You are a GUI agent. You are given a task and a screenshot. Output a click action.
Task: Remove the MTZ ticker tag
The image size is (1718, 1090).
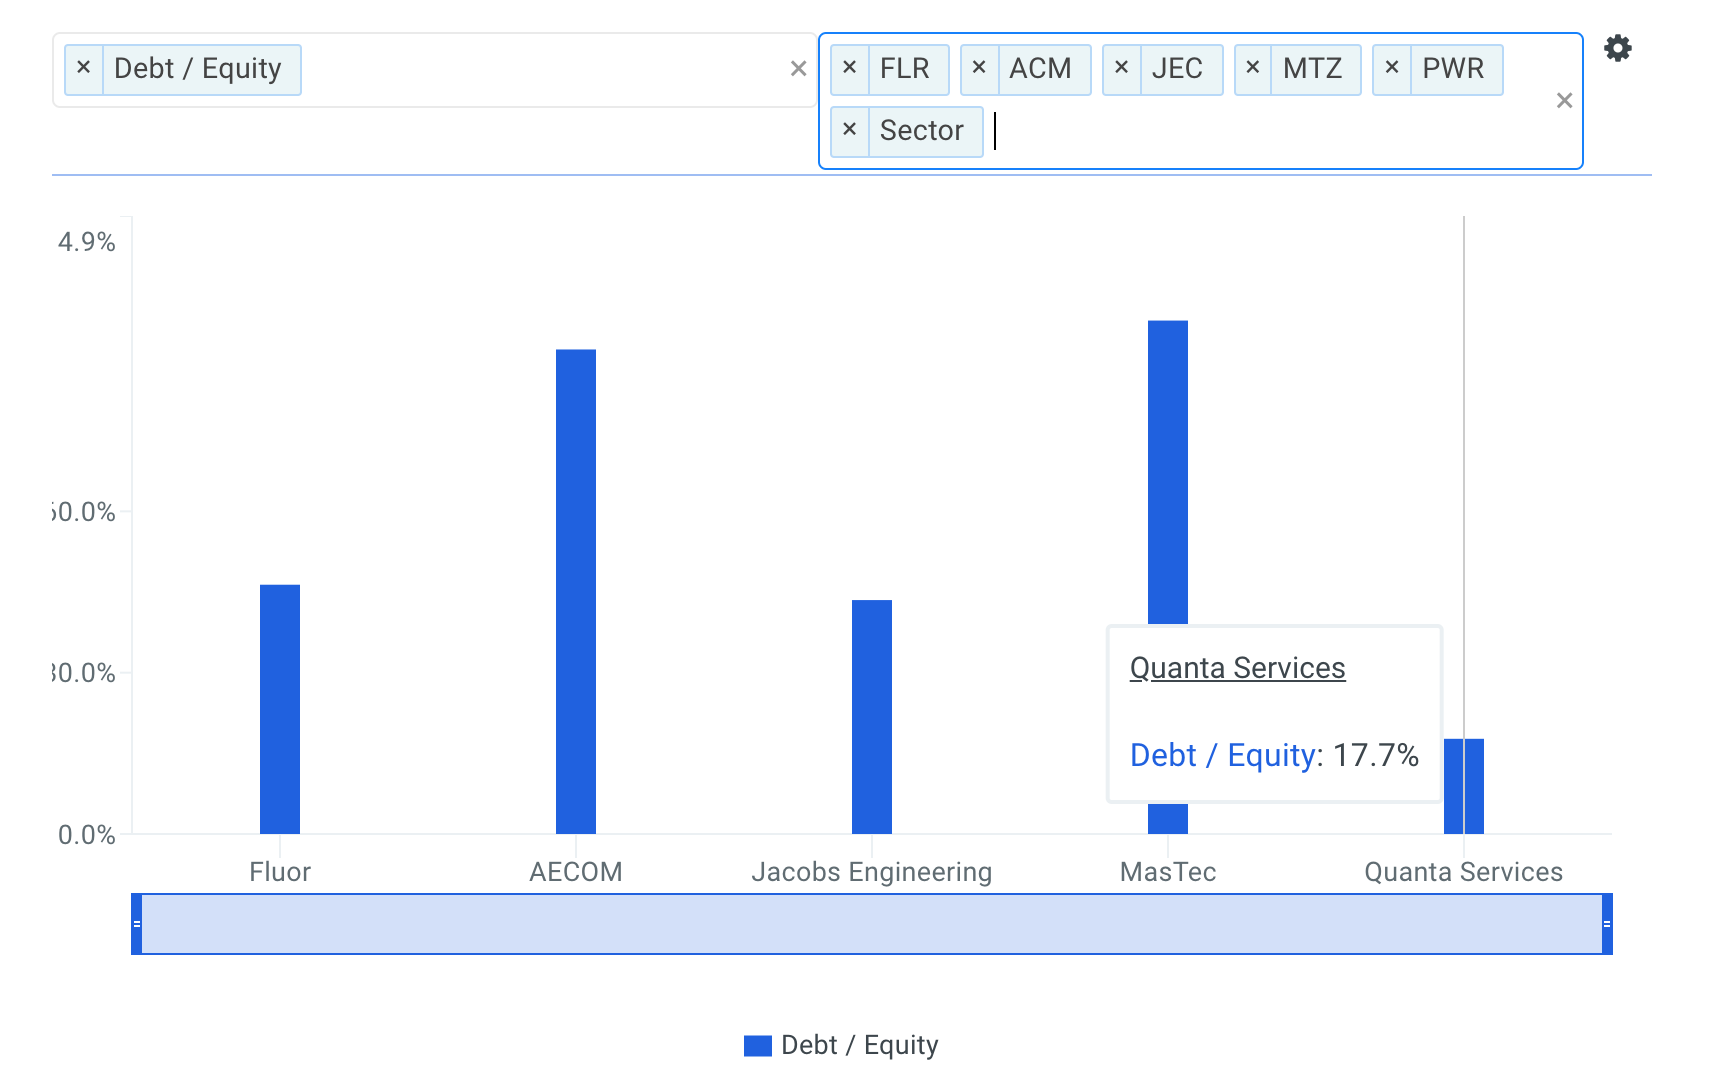tap(1253, 69)
